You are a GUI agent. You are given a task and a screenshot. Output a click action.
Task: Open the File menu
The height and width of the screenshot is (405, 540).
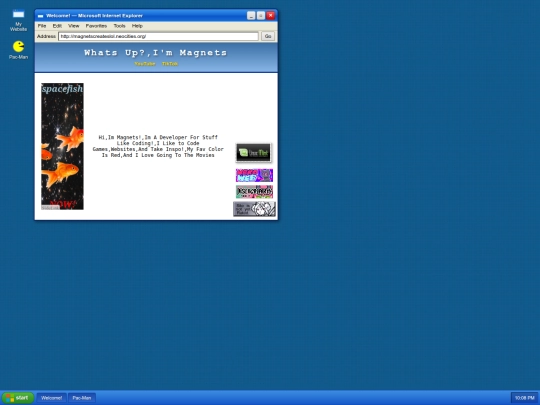42,26
